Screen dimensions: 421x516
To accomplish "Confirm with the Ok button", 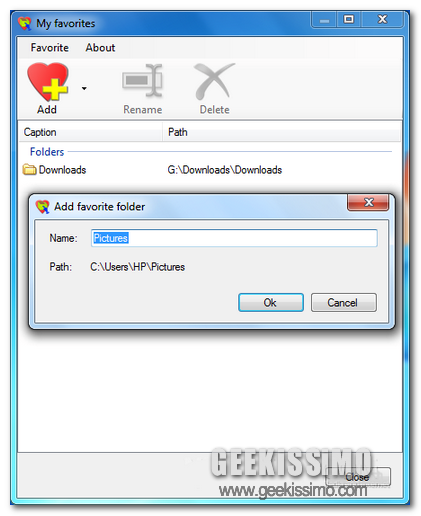I will [271, 303].
